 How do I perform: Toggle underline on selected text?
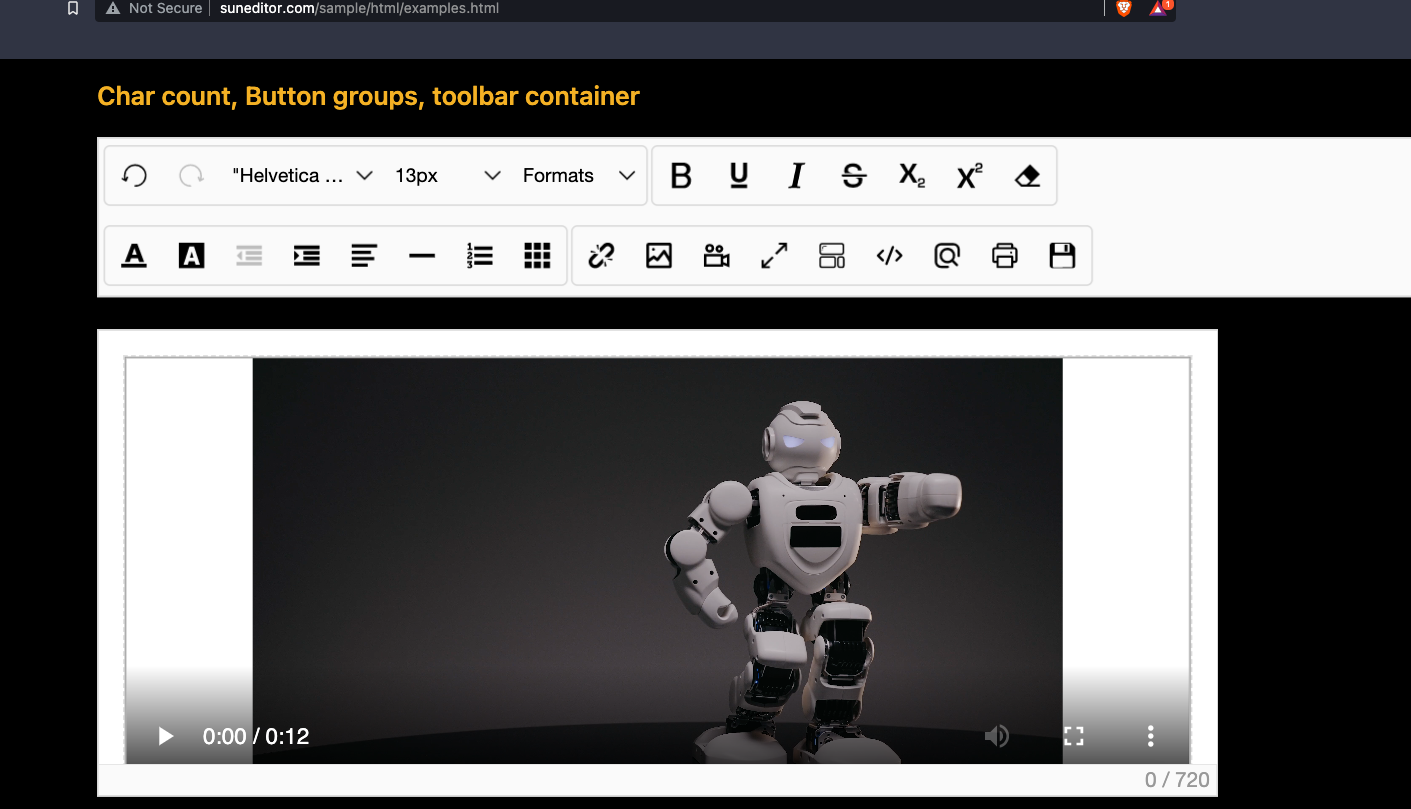[738, 175]
